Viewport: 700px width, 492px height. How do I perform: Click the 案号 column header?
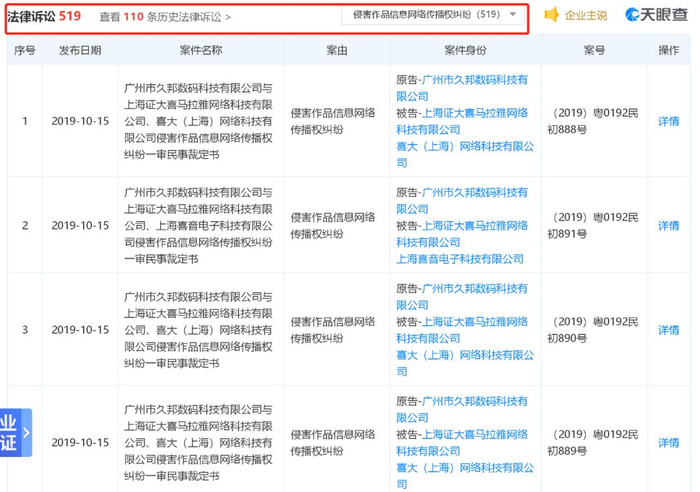tap(594, 50)
